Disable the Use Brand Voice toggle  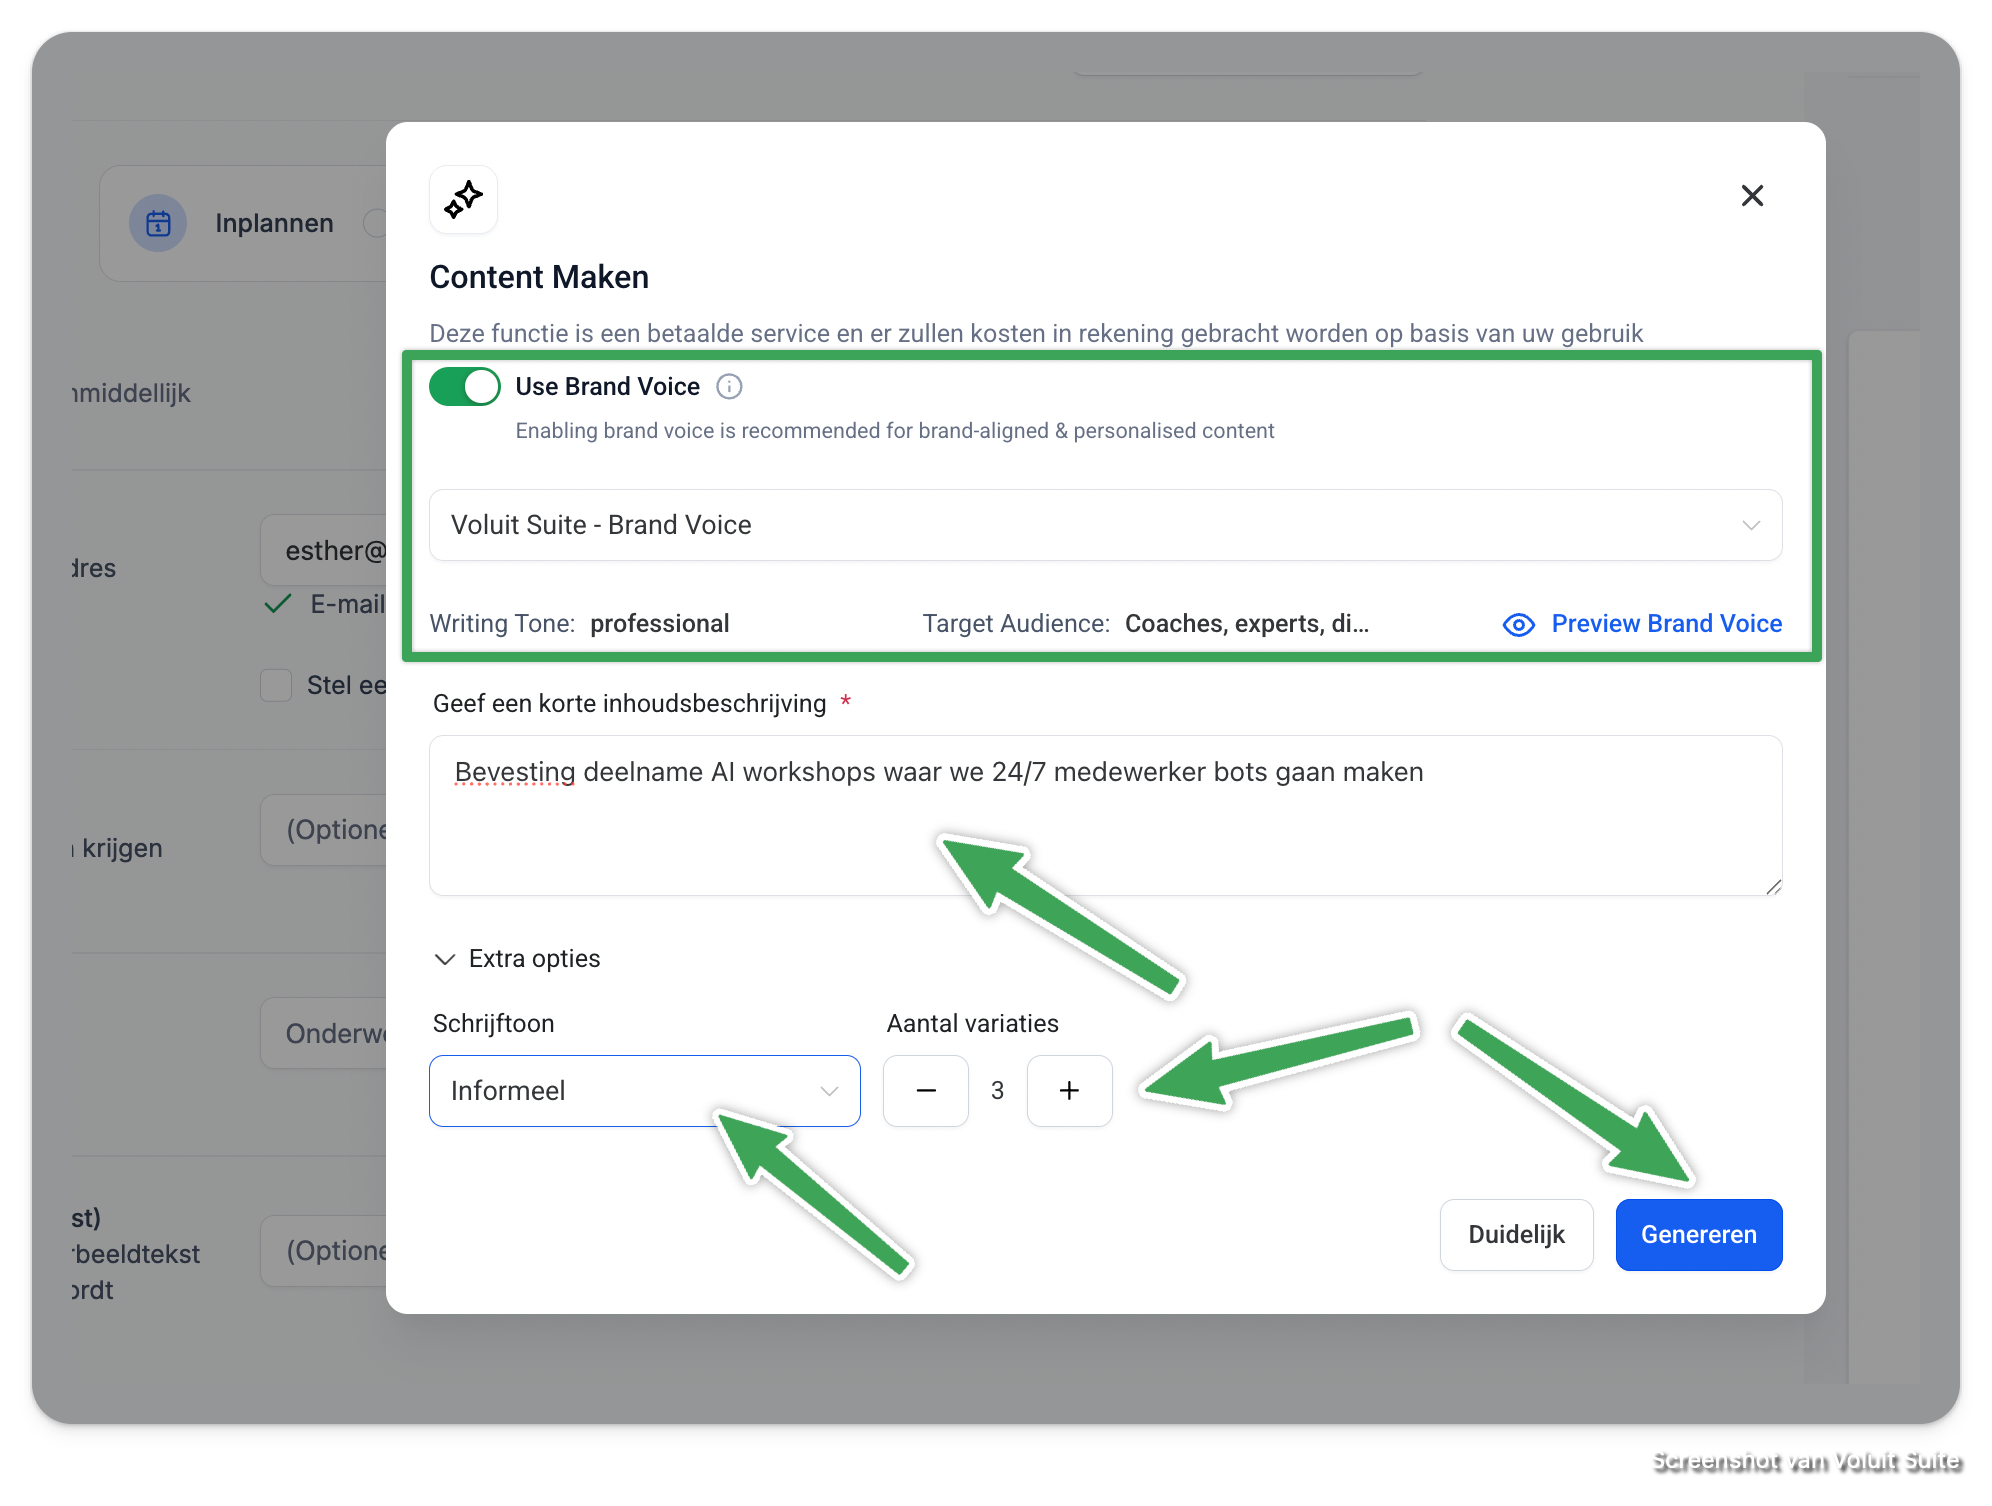[x=465, y=387]
